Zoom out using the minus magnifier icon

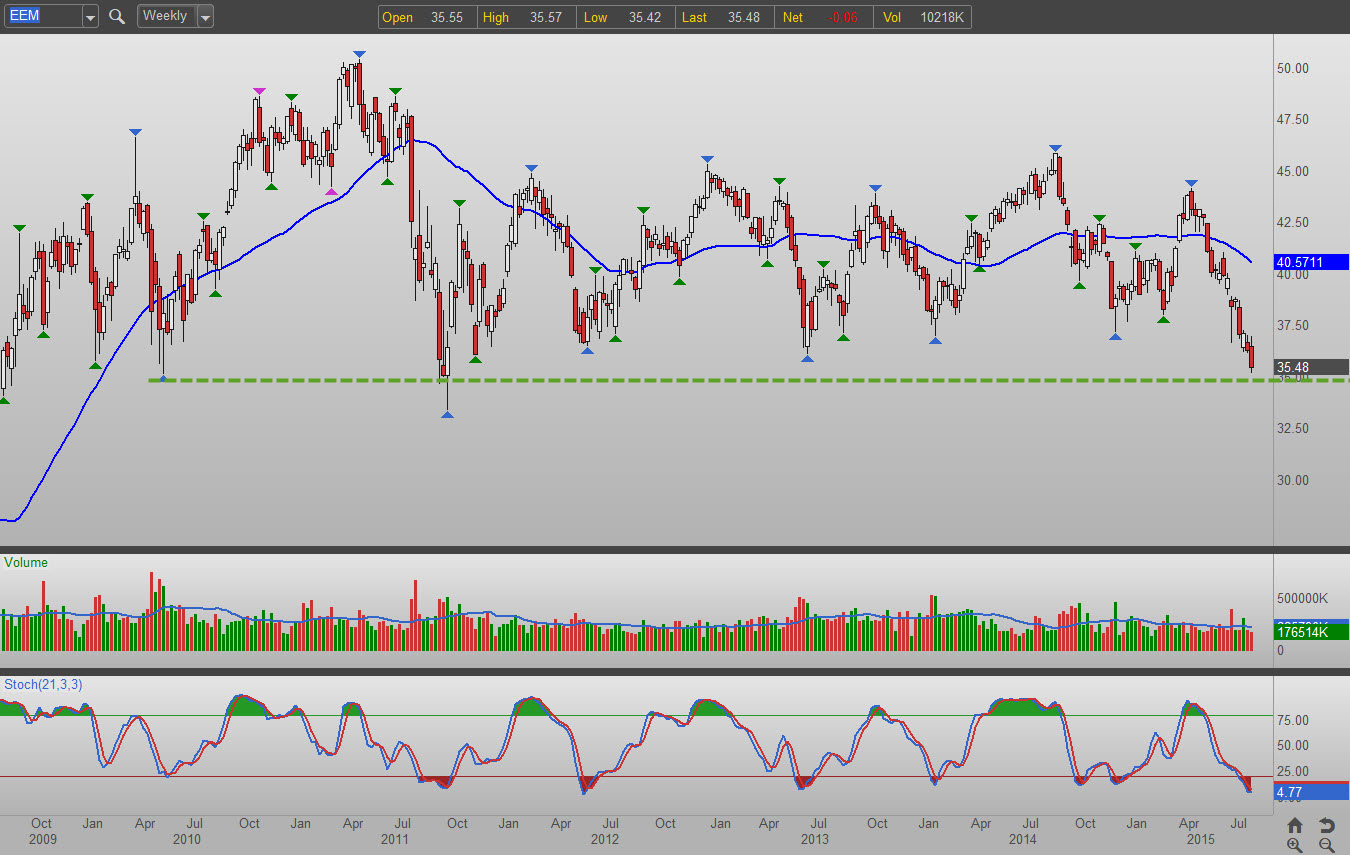point(1327,845)
